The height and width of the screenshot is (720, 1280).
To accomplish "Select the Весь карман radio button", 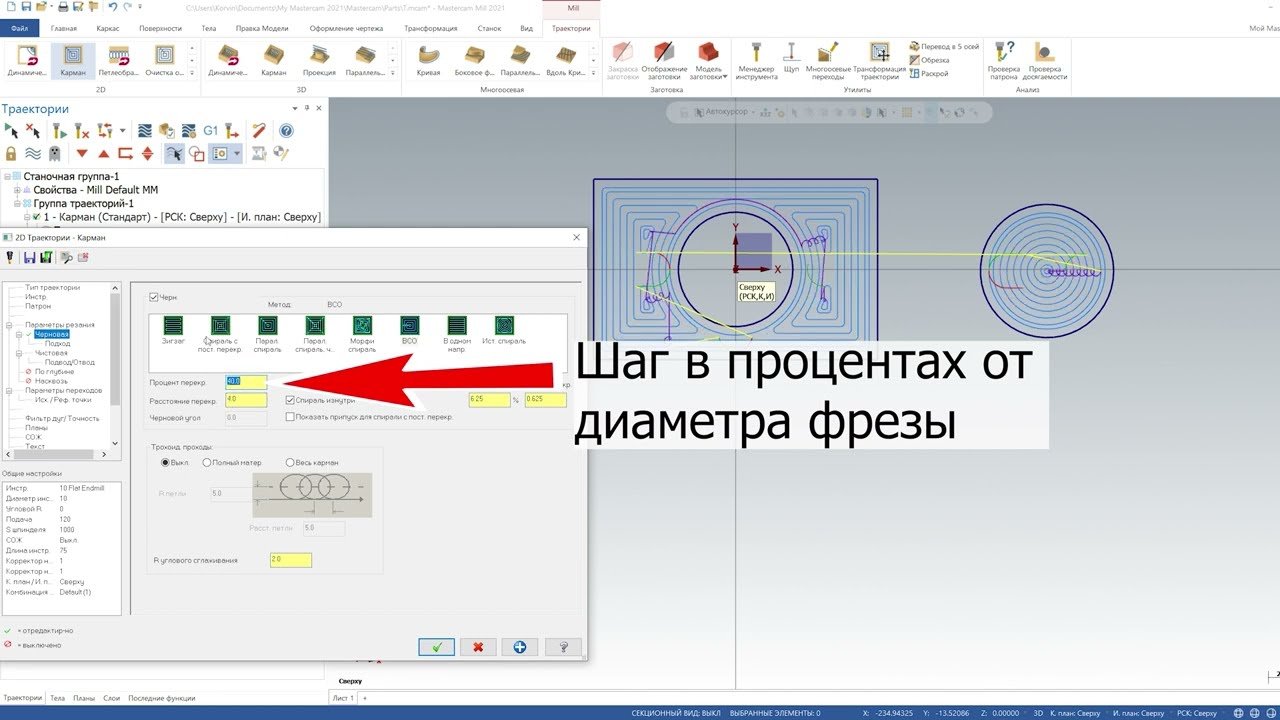I will [290, 463].
